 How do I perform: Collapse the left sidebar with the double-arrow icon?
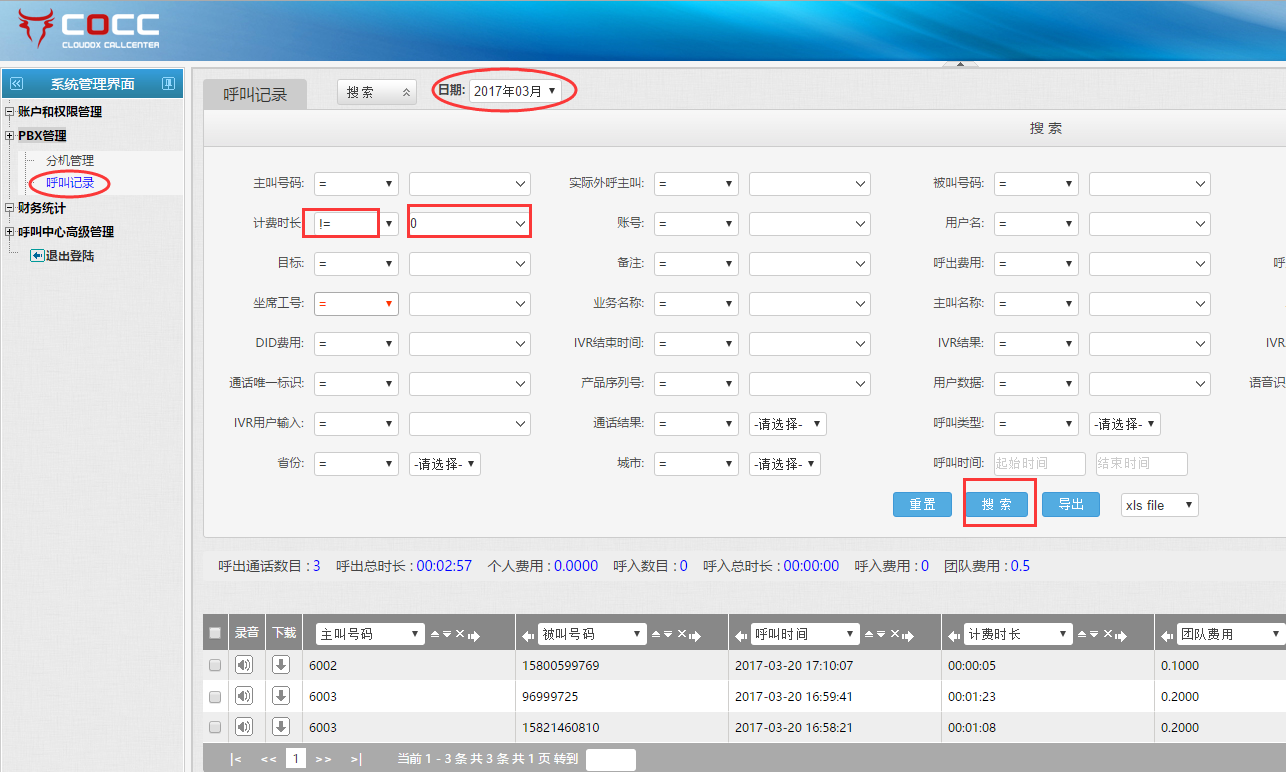16,84
